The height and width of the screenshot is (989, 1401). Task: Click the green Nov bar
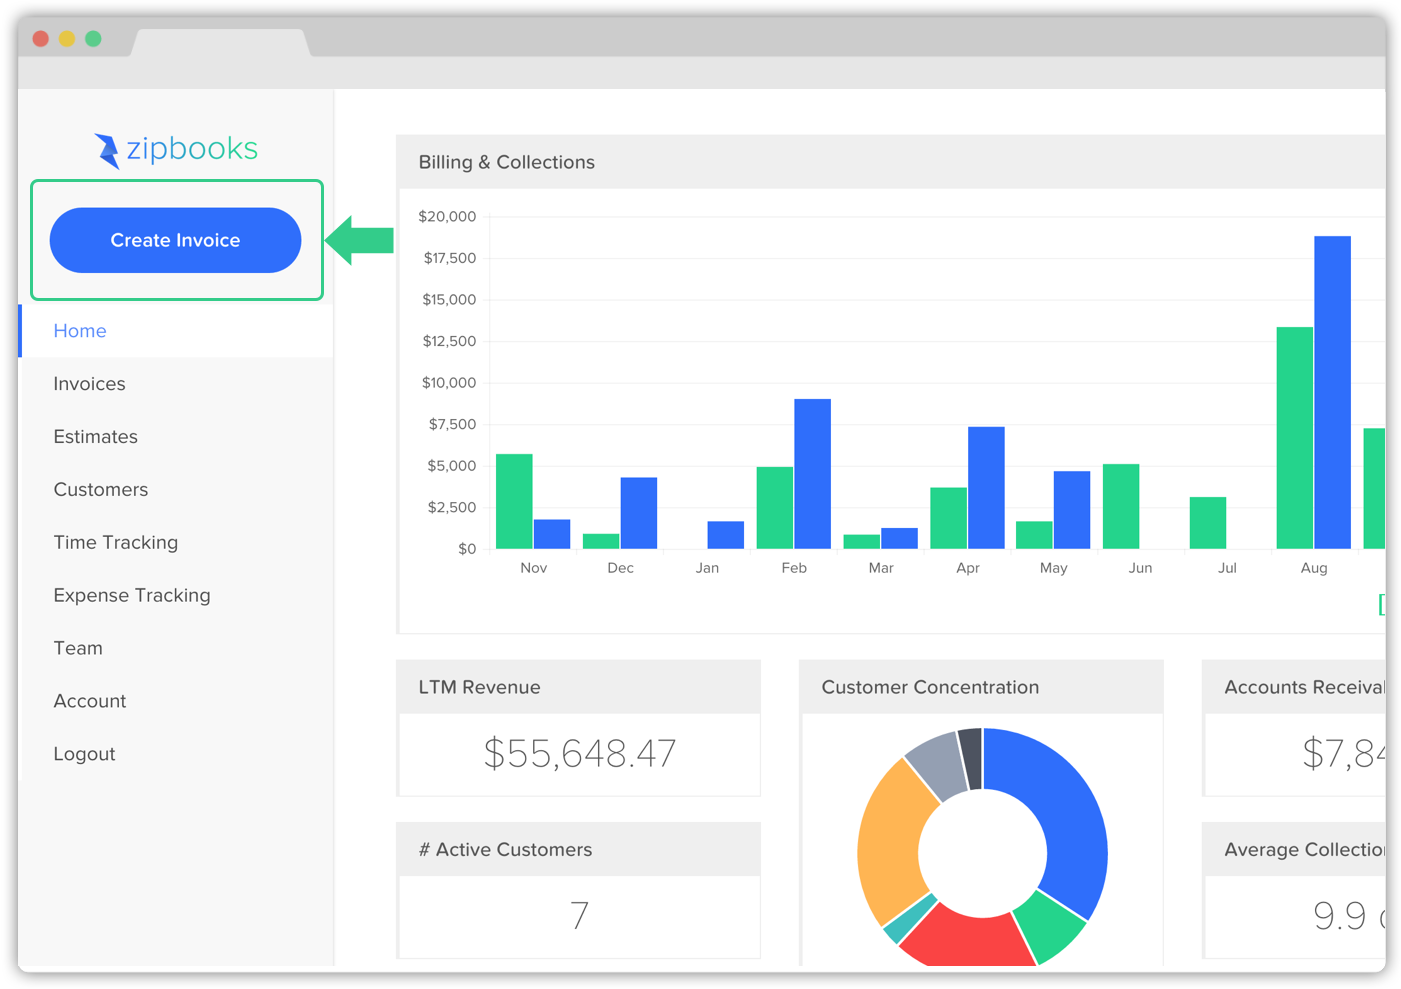tap(514, 501)
